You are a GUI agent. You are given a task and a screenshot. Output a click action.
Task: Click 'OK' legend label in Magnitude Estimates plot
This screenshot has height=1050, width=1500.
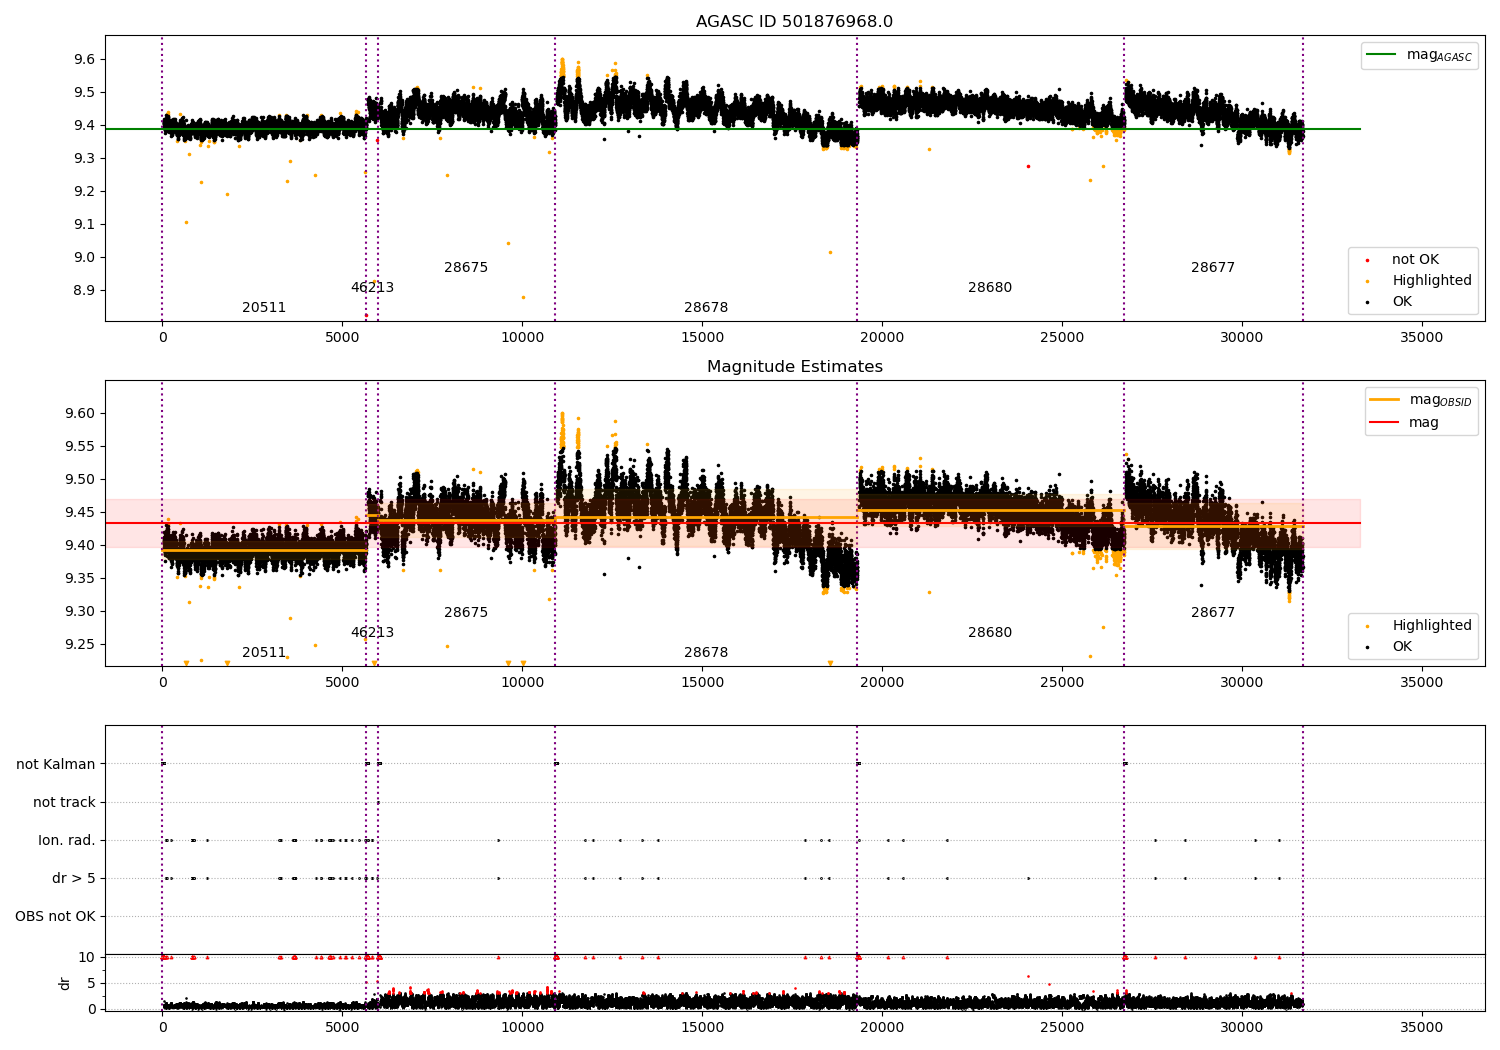tap(1402, 647)
